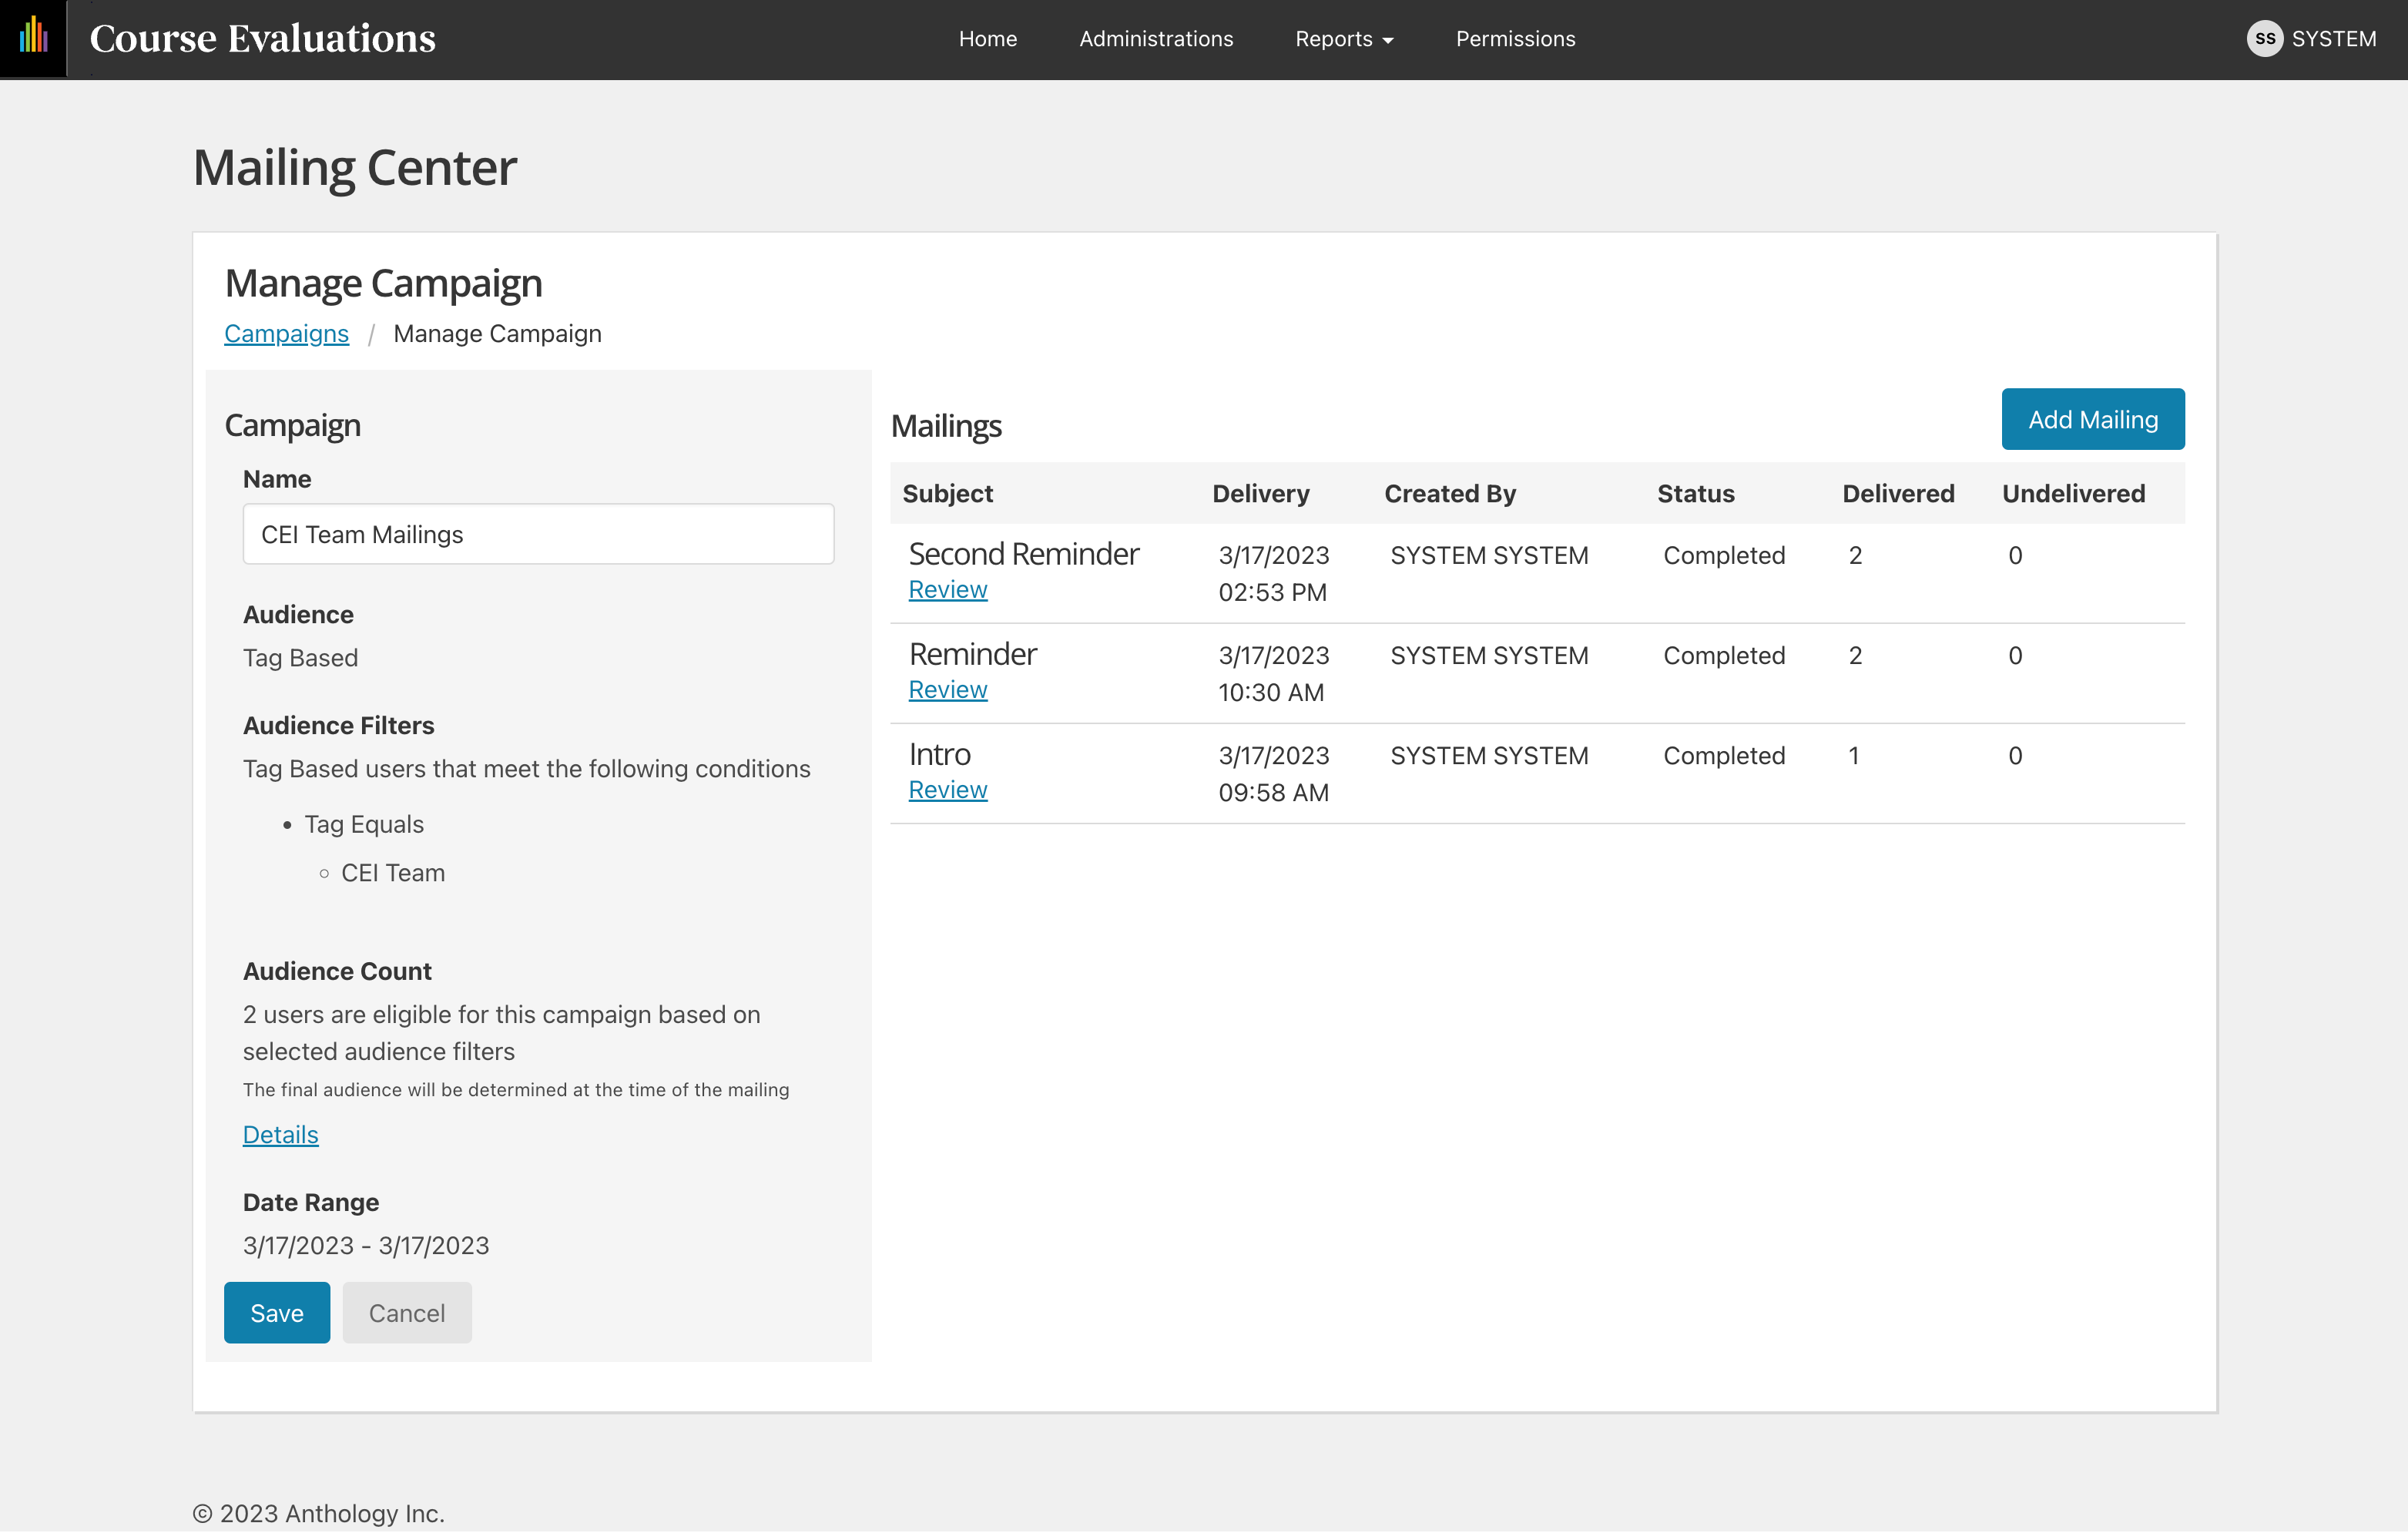Open the Administrations menu item
The image size is (2408, 1533).
click(x=1156, y=38)
